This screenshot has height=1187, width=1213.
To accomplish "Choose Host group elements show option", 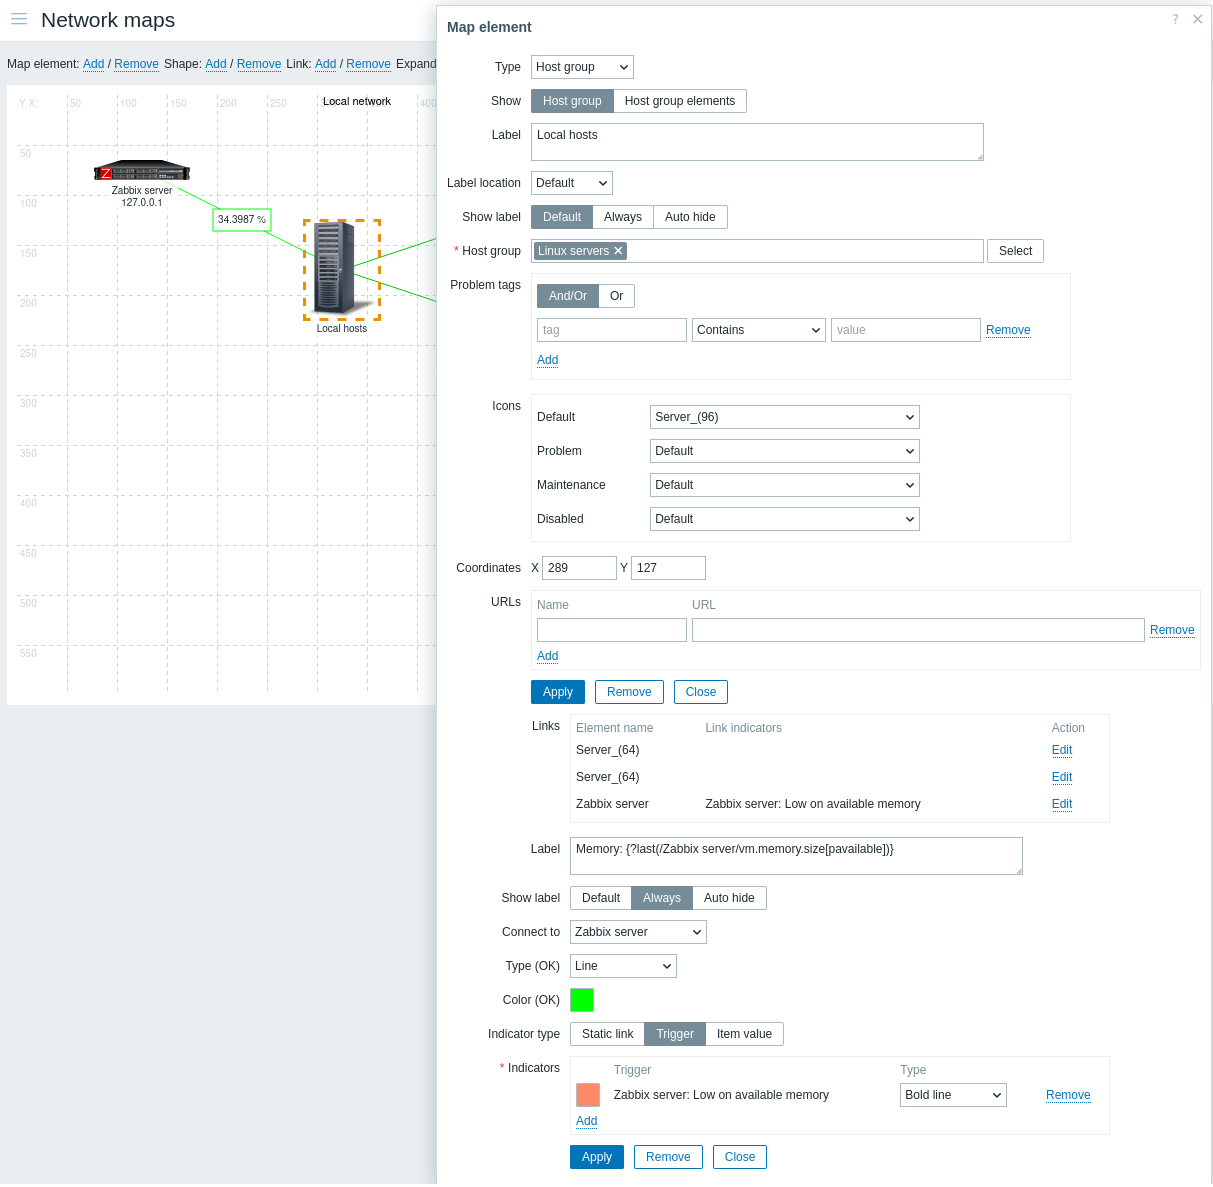I will (x=680, y=101).
